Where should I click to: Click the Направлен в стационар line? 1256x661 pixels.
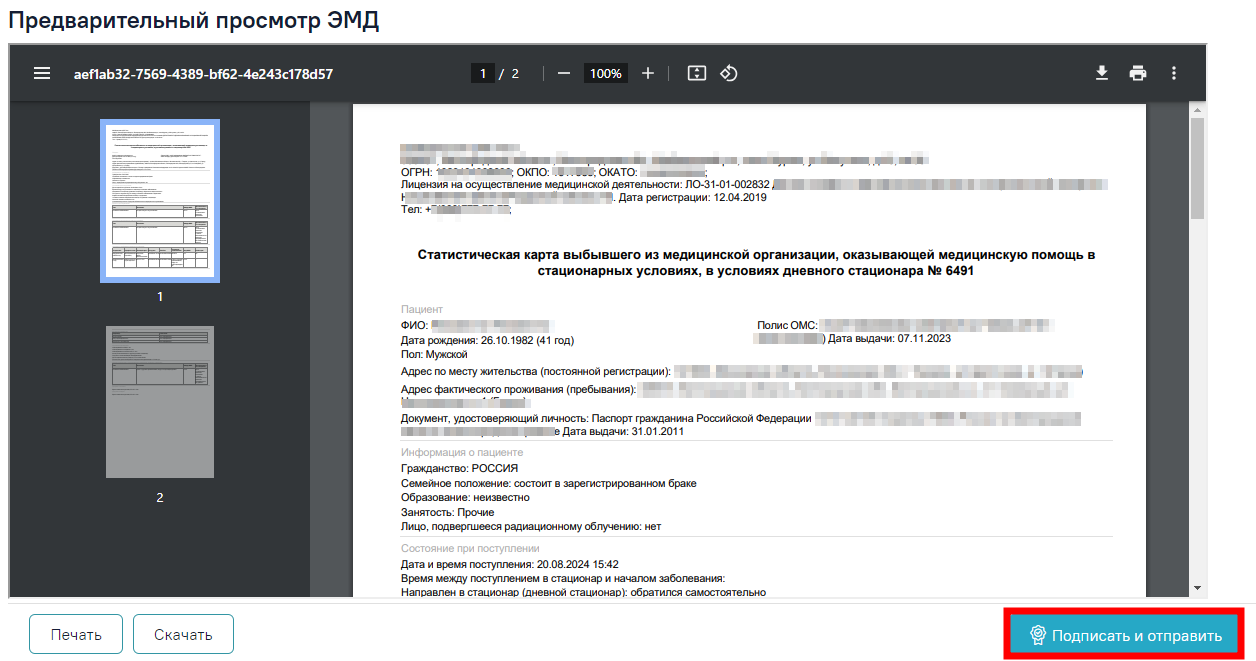[583, 592]
